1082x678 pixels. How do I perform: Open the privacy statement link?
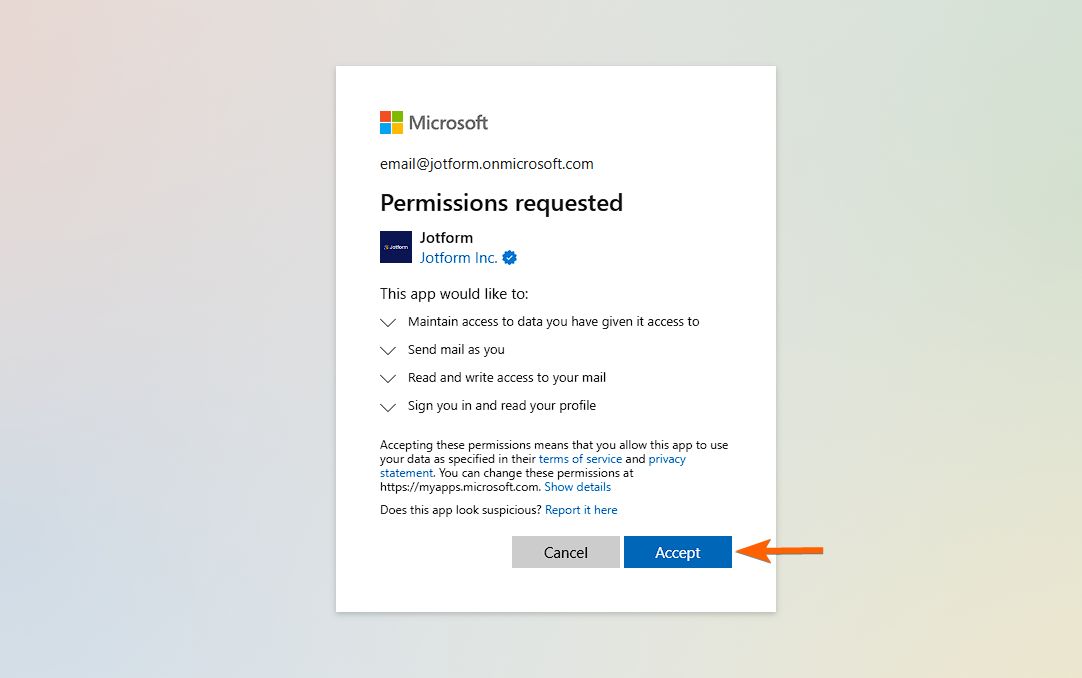pyautogui.click(x=667, y=459)
